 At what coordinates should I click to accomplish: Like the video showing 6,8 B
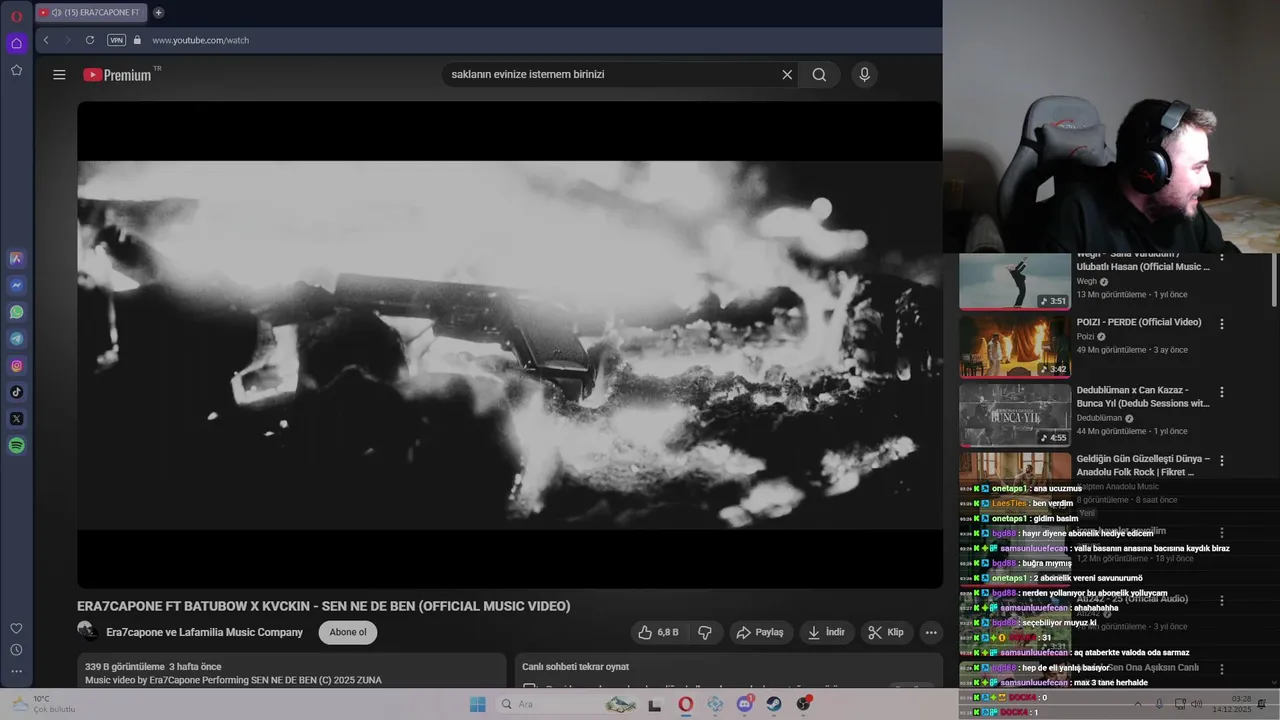click(658, 632)
